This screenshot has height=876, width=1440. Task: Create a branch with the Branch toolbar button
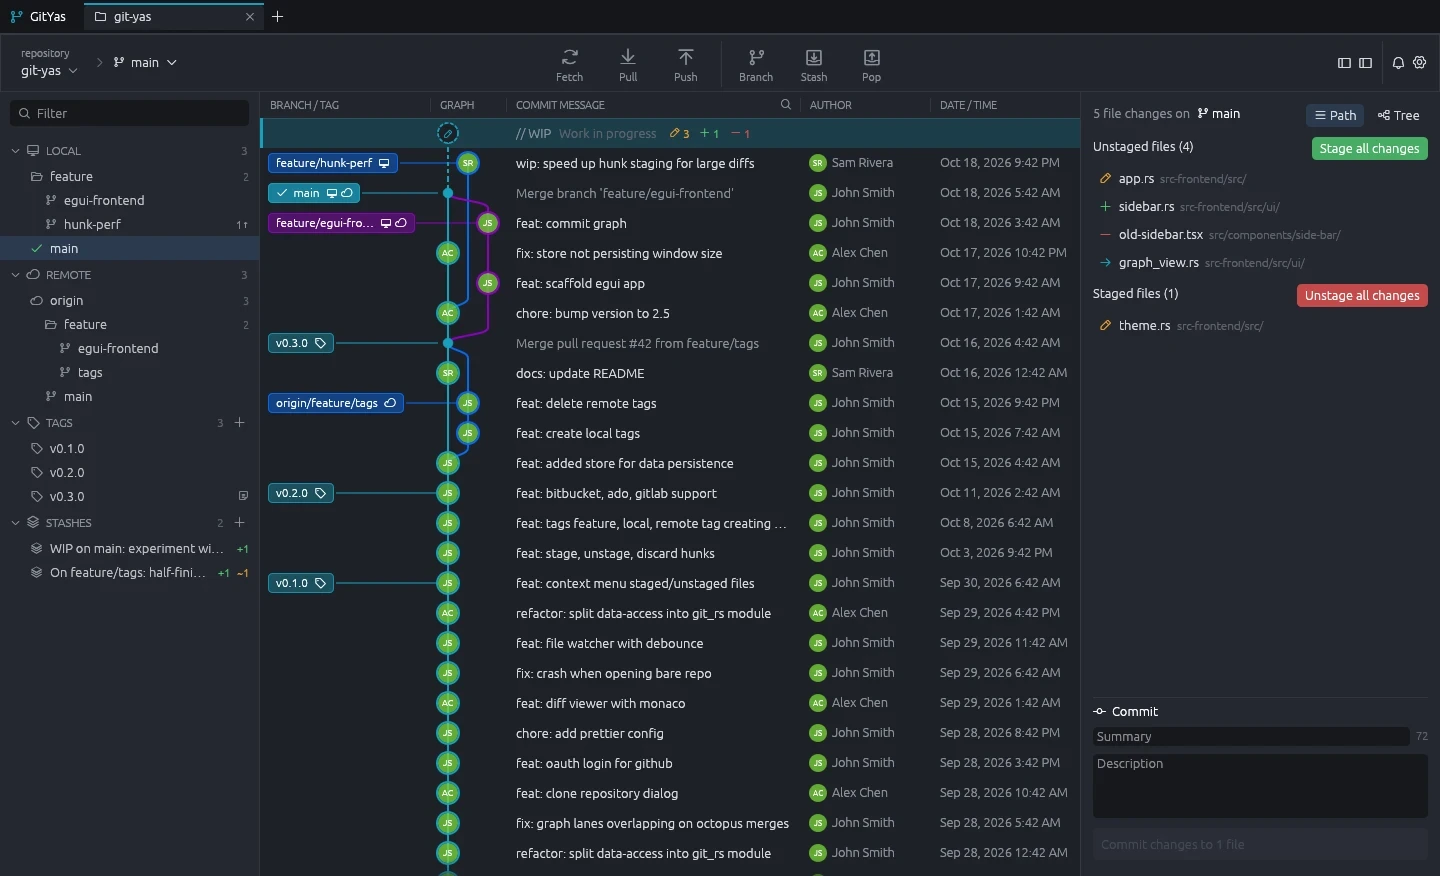[756, 64]
